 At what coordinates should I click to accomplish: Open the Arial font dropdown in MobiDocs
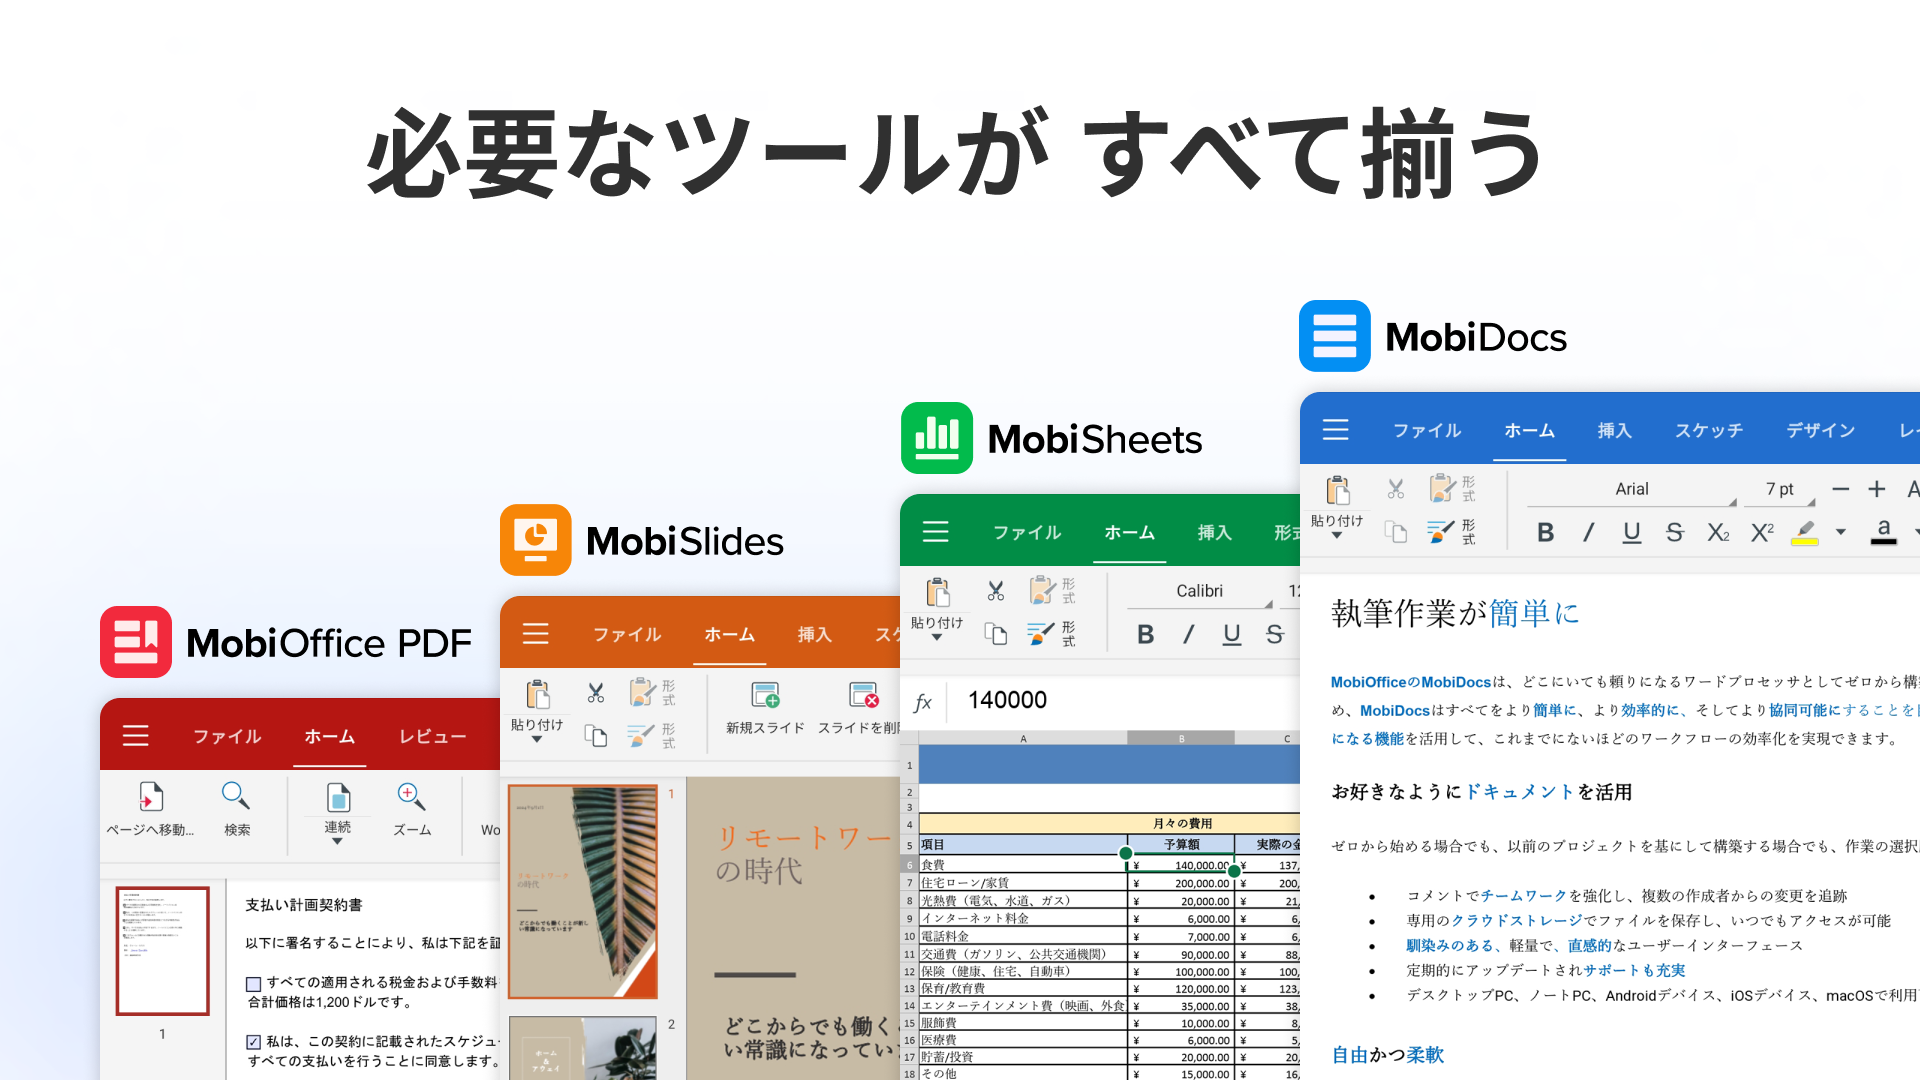pyautogui.click(x=1632, y=489)
